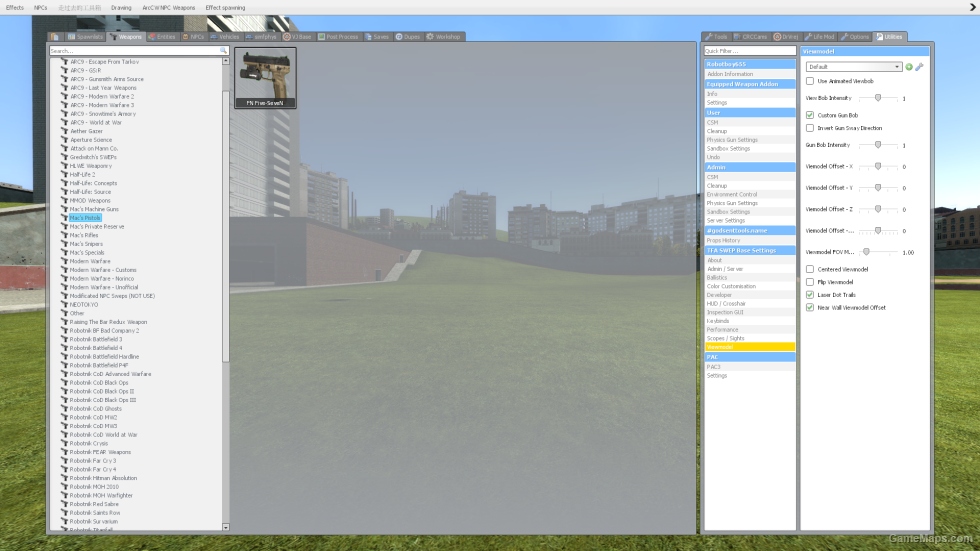Open Addon Information under Robotboy655
The image size is (980, 551).
(x=750, y=74)
